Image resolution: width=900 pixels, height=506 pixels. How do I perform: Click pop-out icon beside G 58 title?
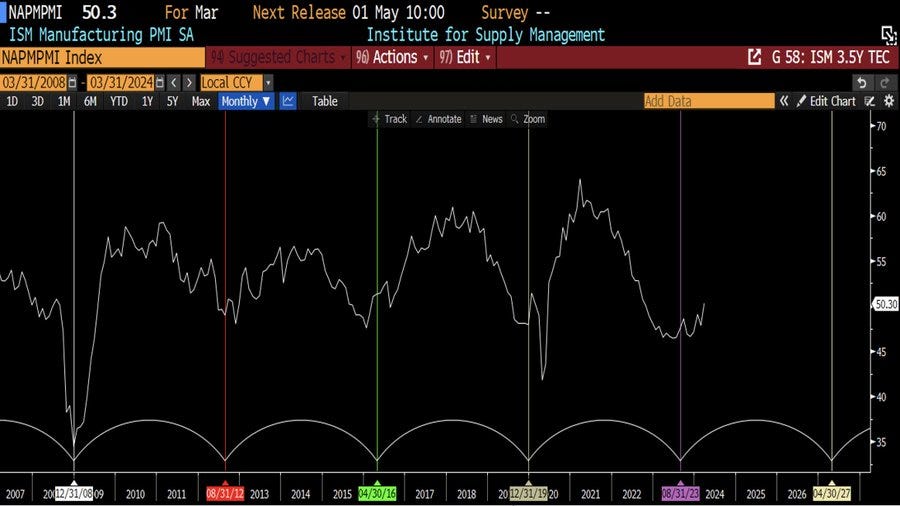click(755, 58)
